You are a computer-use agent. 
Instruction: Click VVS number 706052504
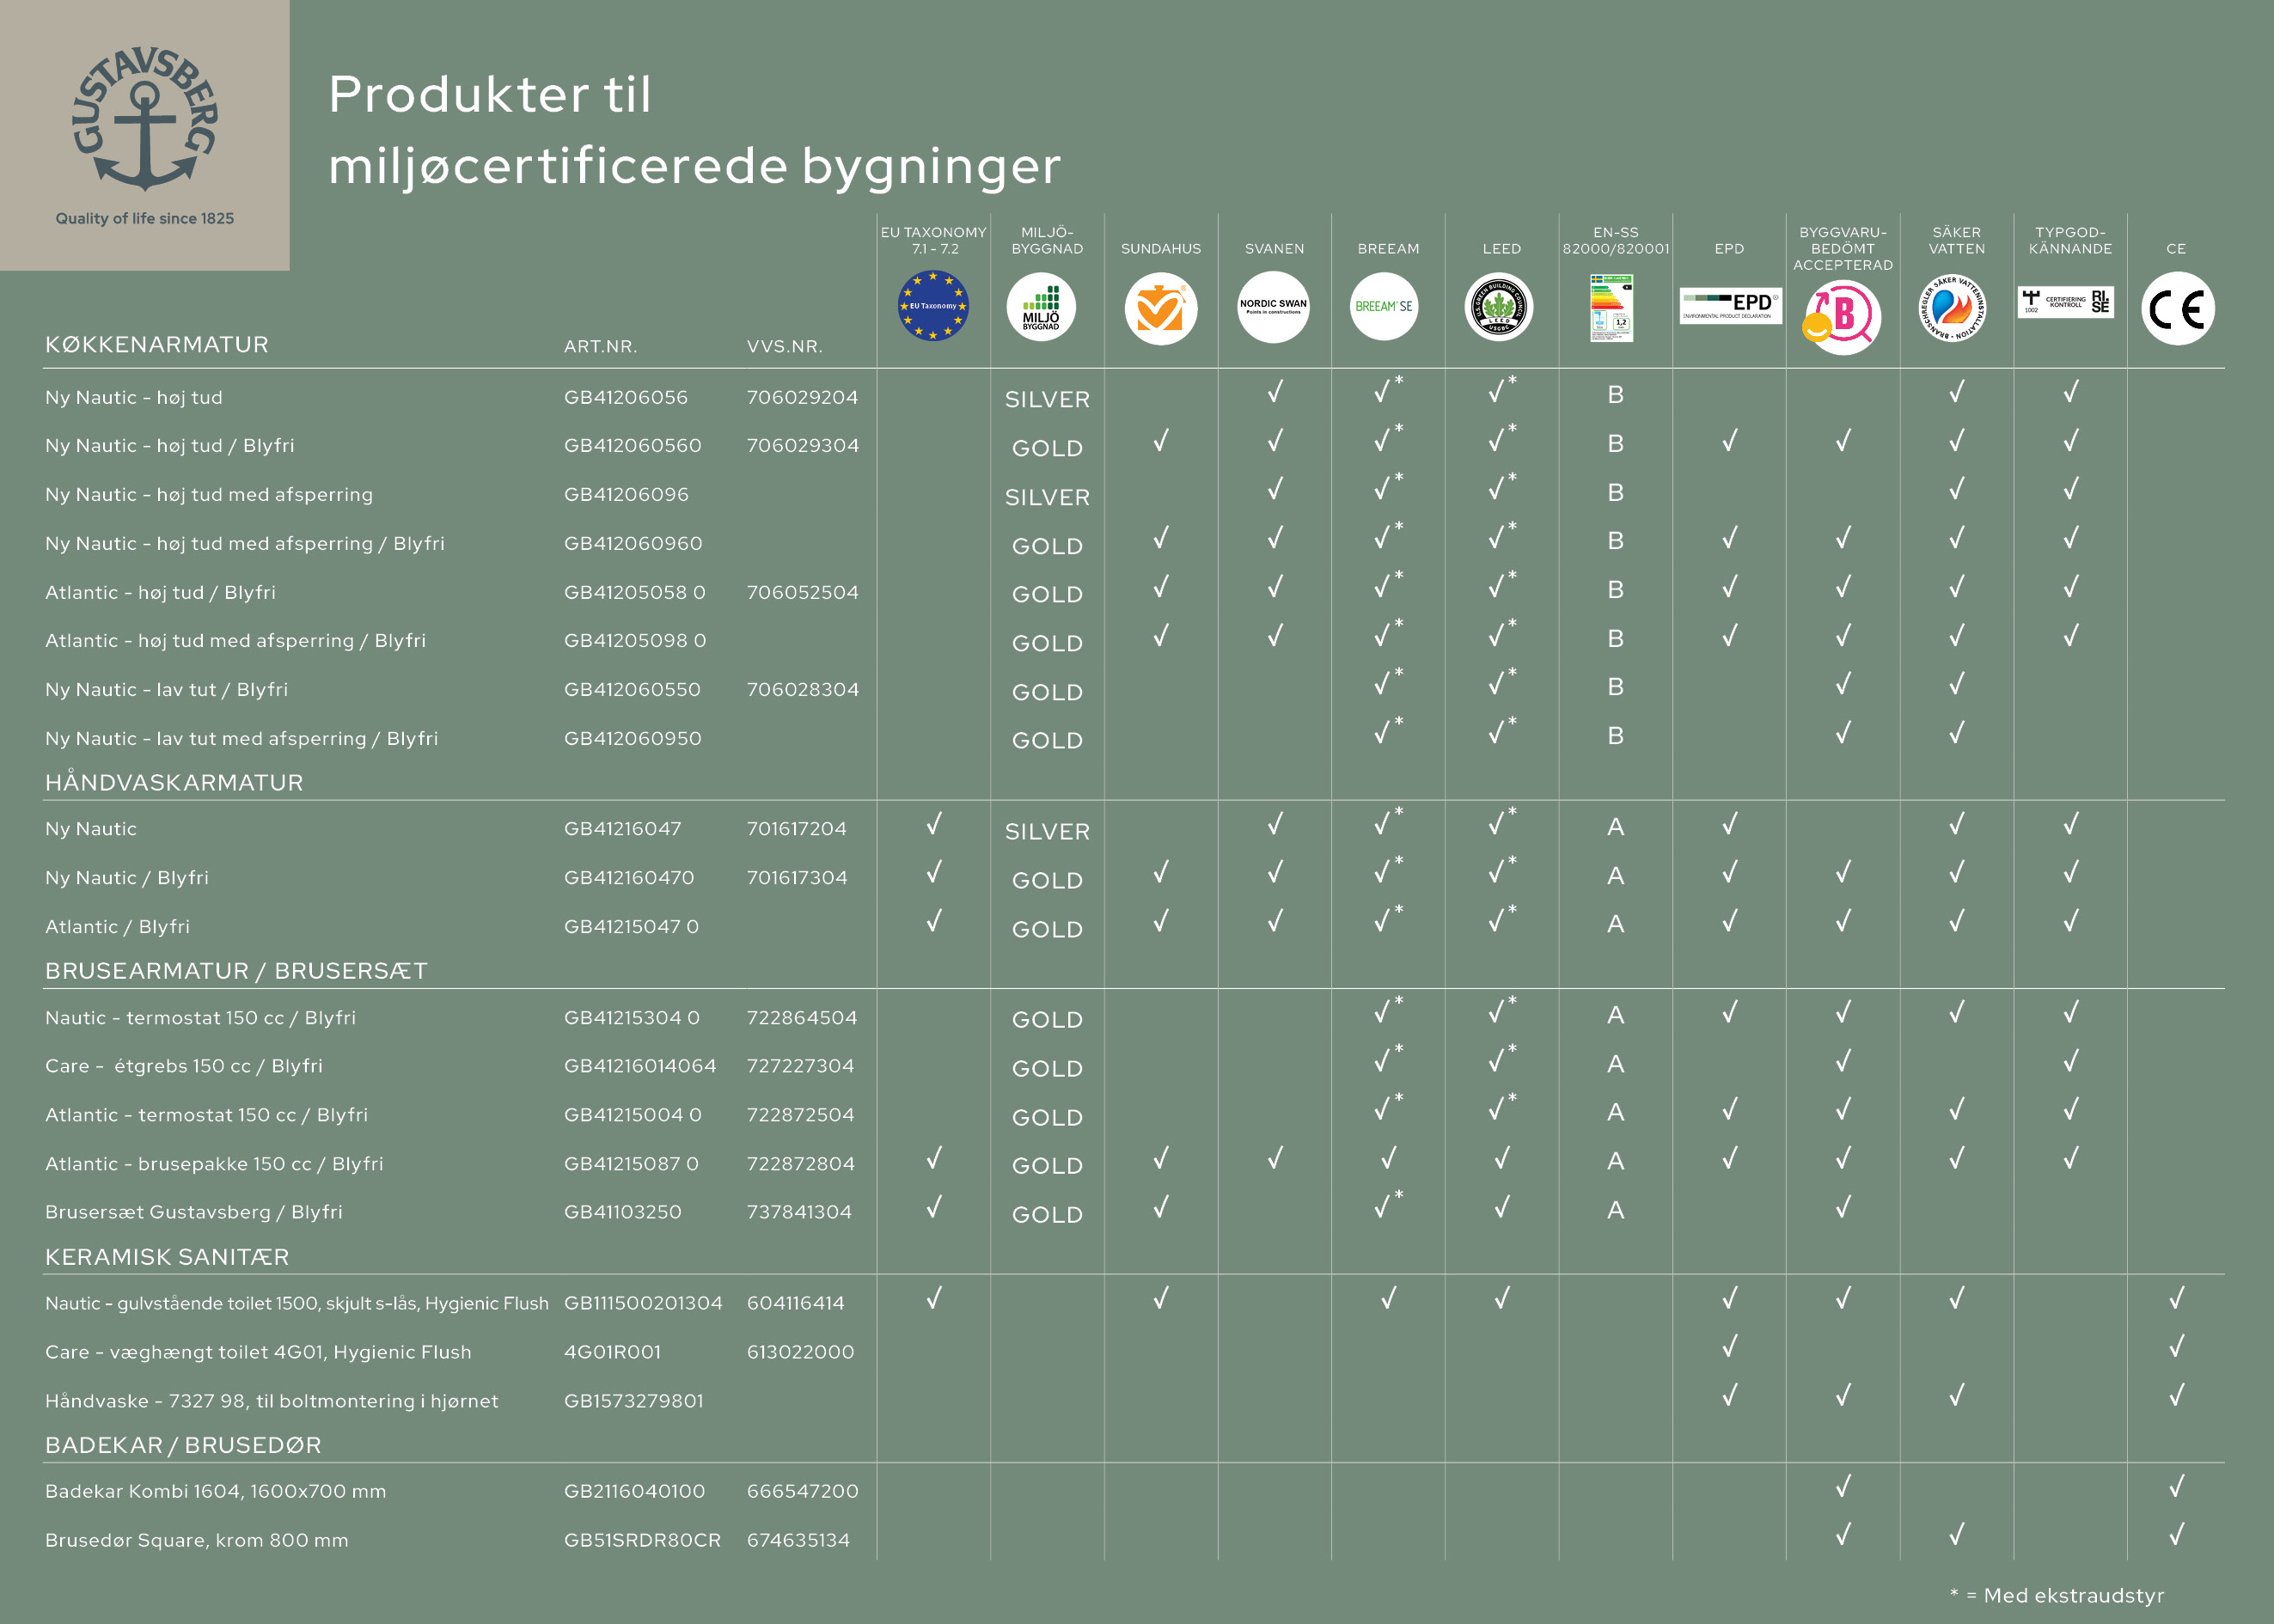(802, 592)
